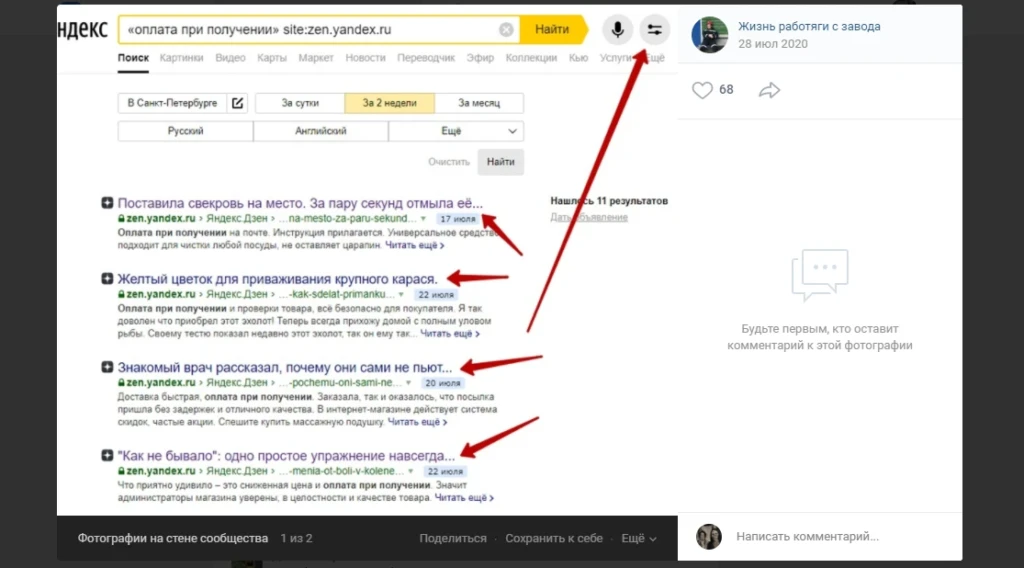The image size is (1024, 568).
Task: Open dropdown arrow after menia-ot-boli-v-kolene URL
Action: [x=411, y=471]
